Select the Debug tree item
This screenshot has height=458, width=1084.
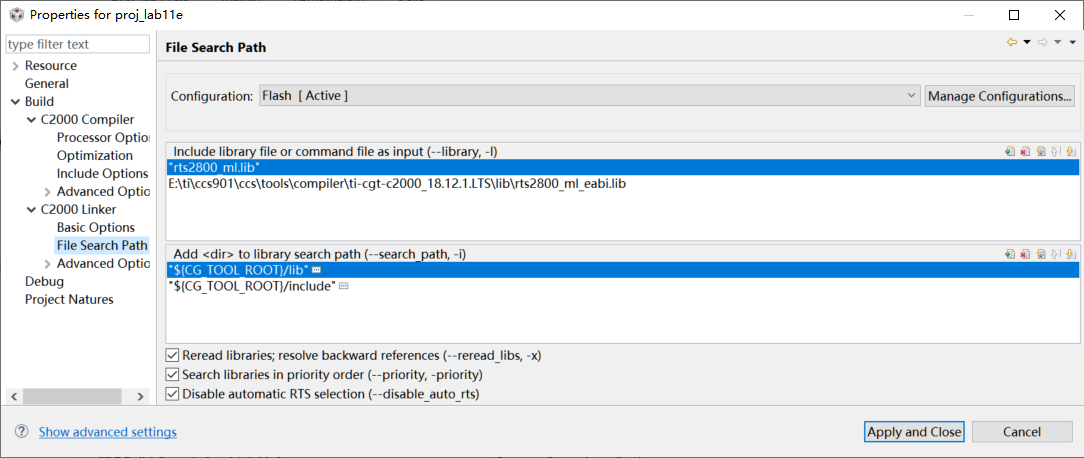coord(44,281)
